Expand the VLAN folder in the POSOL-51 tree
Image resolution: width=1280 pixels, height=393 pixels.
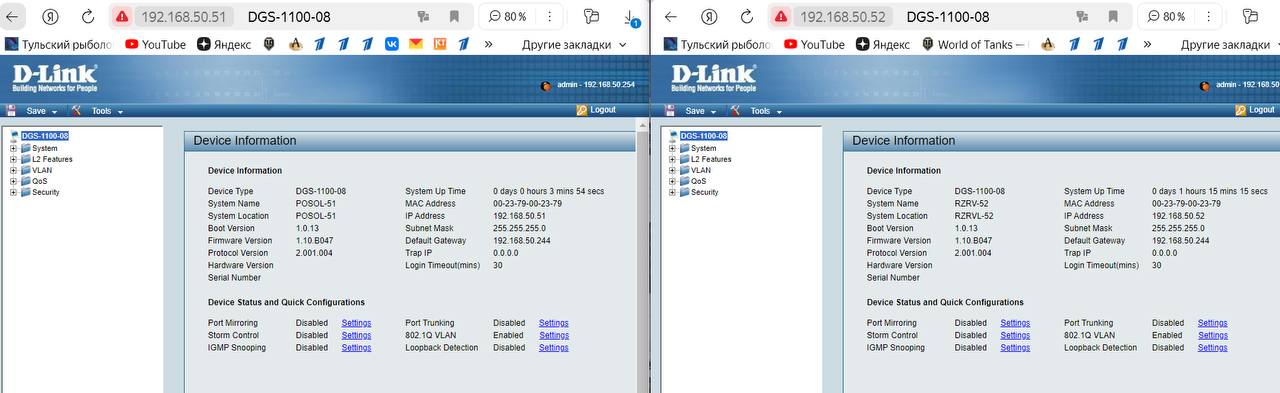14,170
